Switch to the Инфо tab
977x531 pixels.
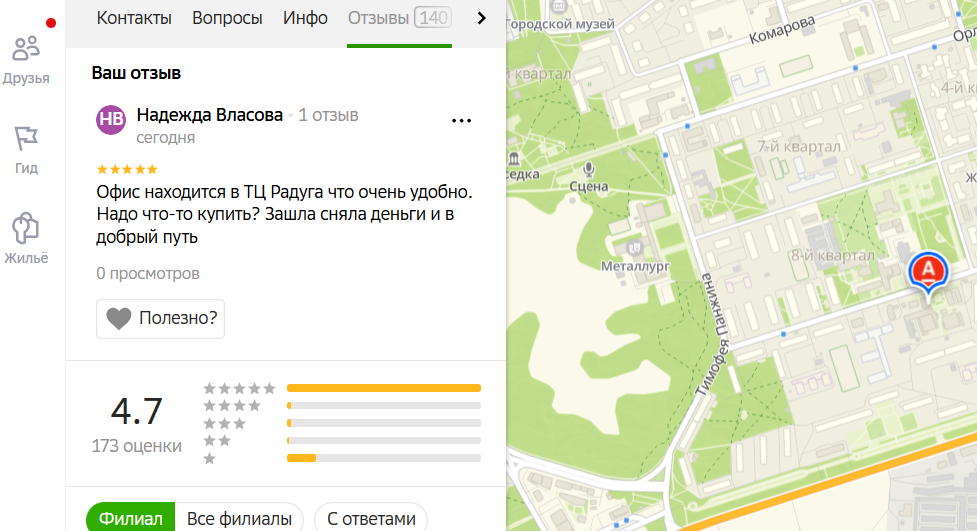(x=305, y=18)
